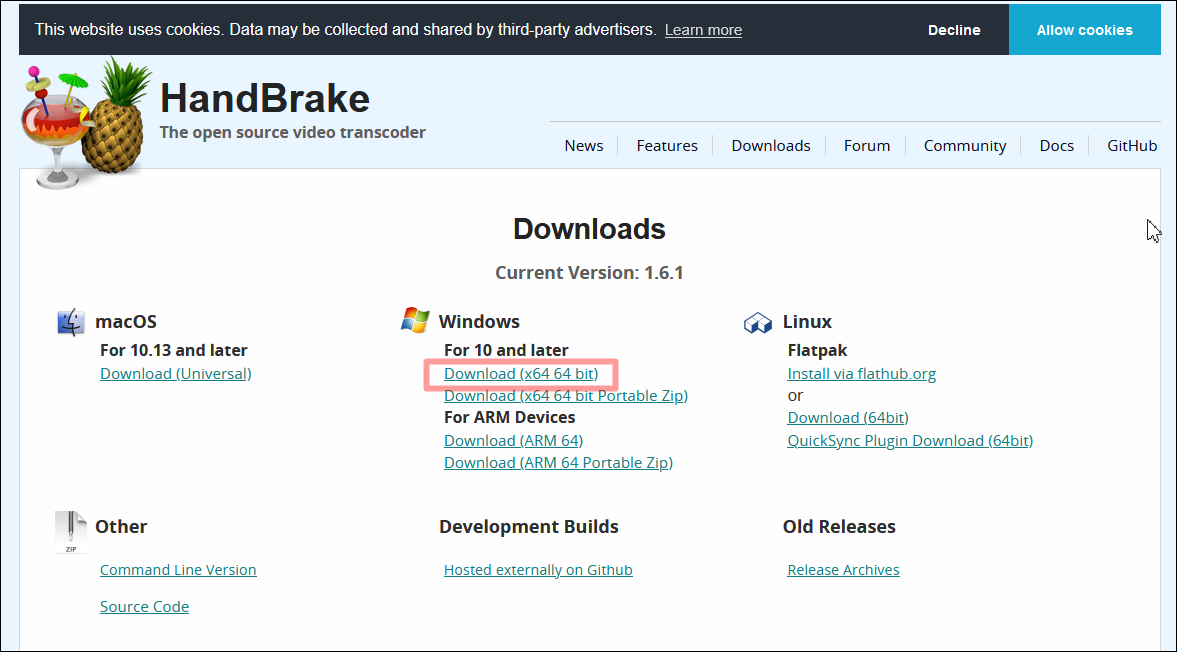Open the Learn more cookie link
The height and width of the screenshot is (652, 1177).
(703, 30)
